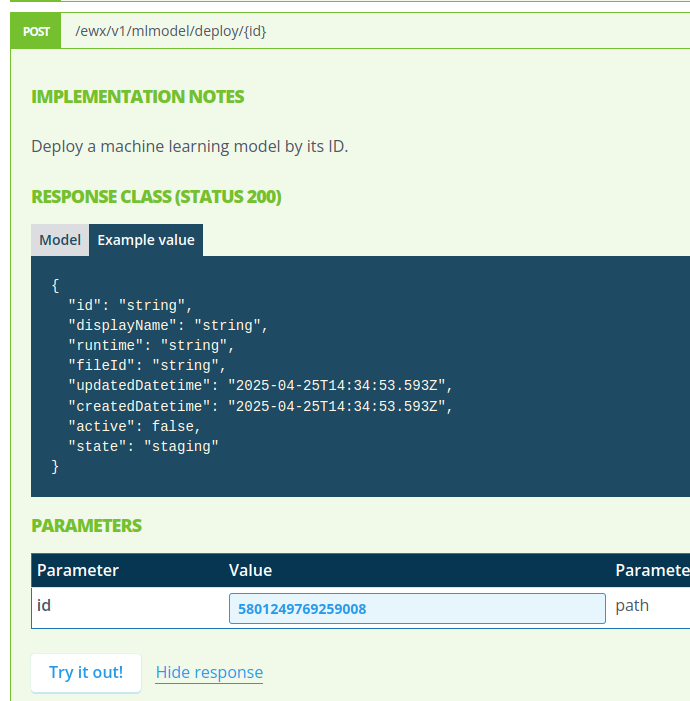The image size is (690, 701).
Task: Click the Value column header
Action: coord(250,570)
